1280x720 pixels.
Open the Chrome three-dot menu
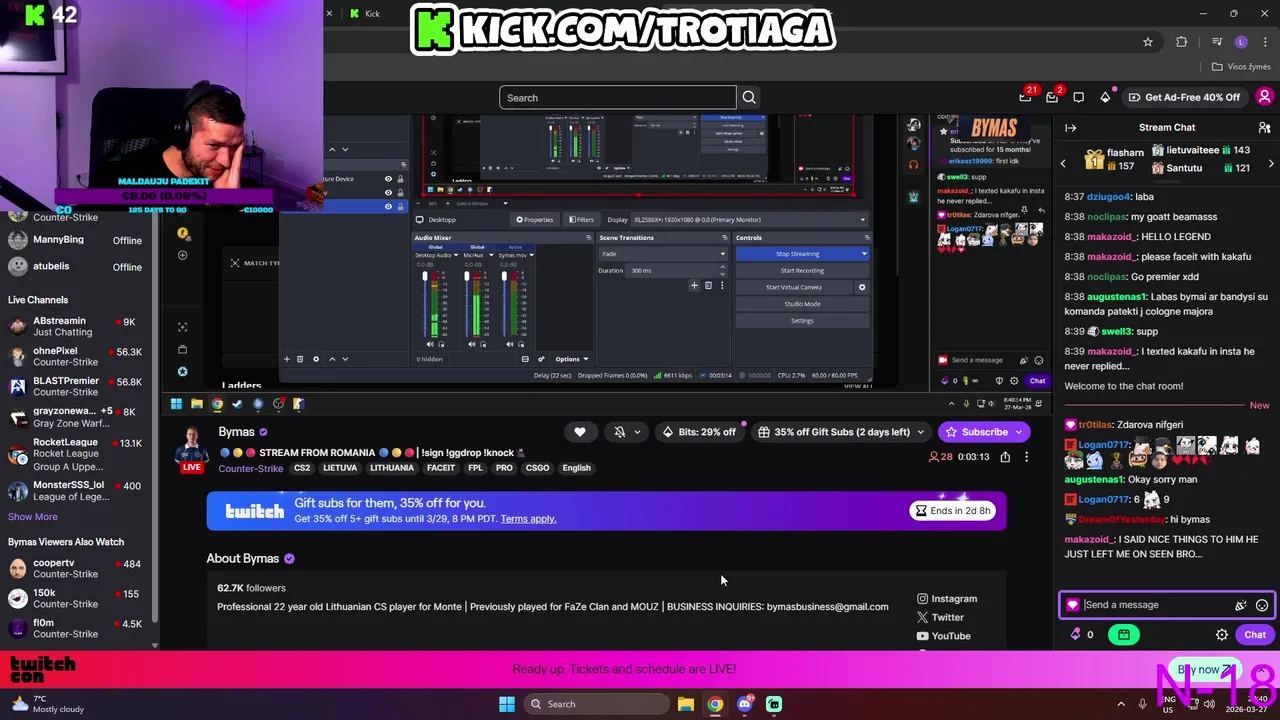[x=1264, y=42]
